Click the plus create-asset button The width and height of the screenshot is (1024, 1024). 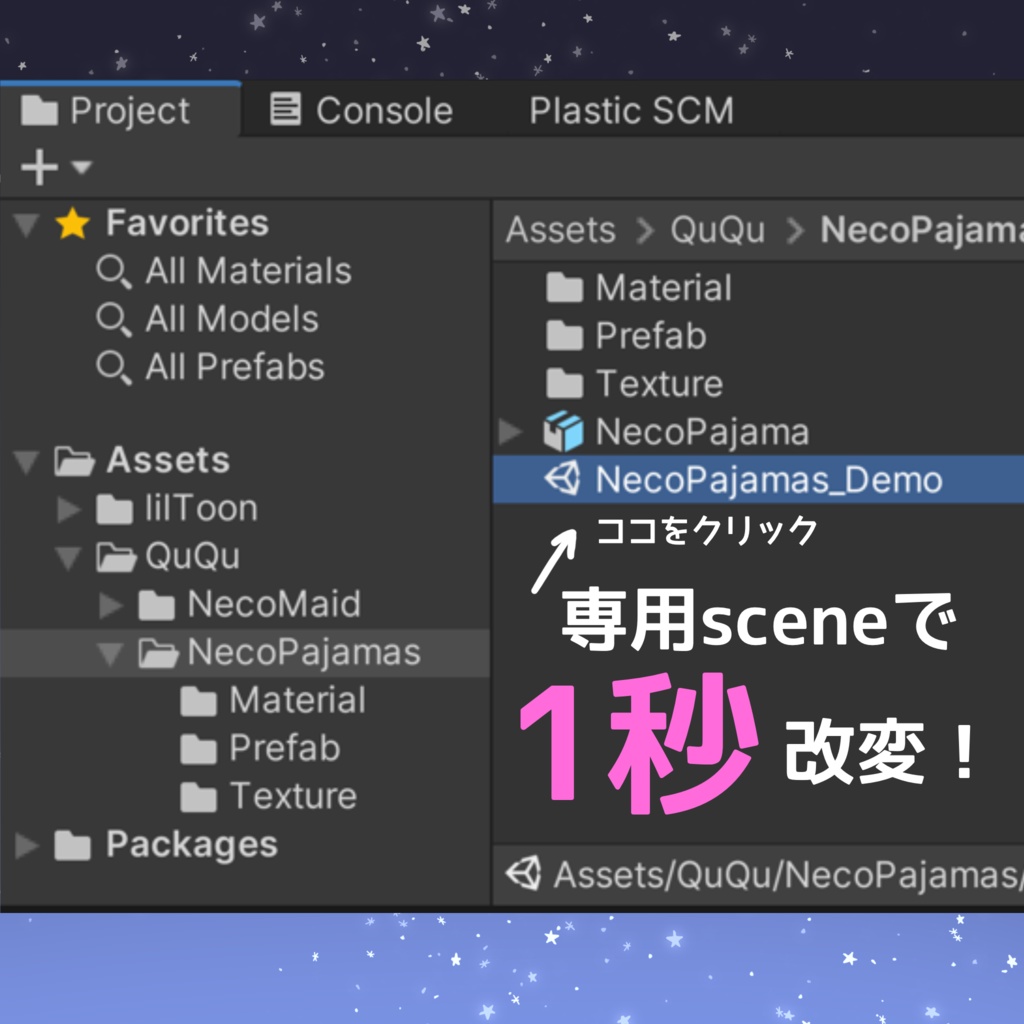[x=39, y=167]
